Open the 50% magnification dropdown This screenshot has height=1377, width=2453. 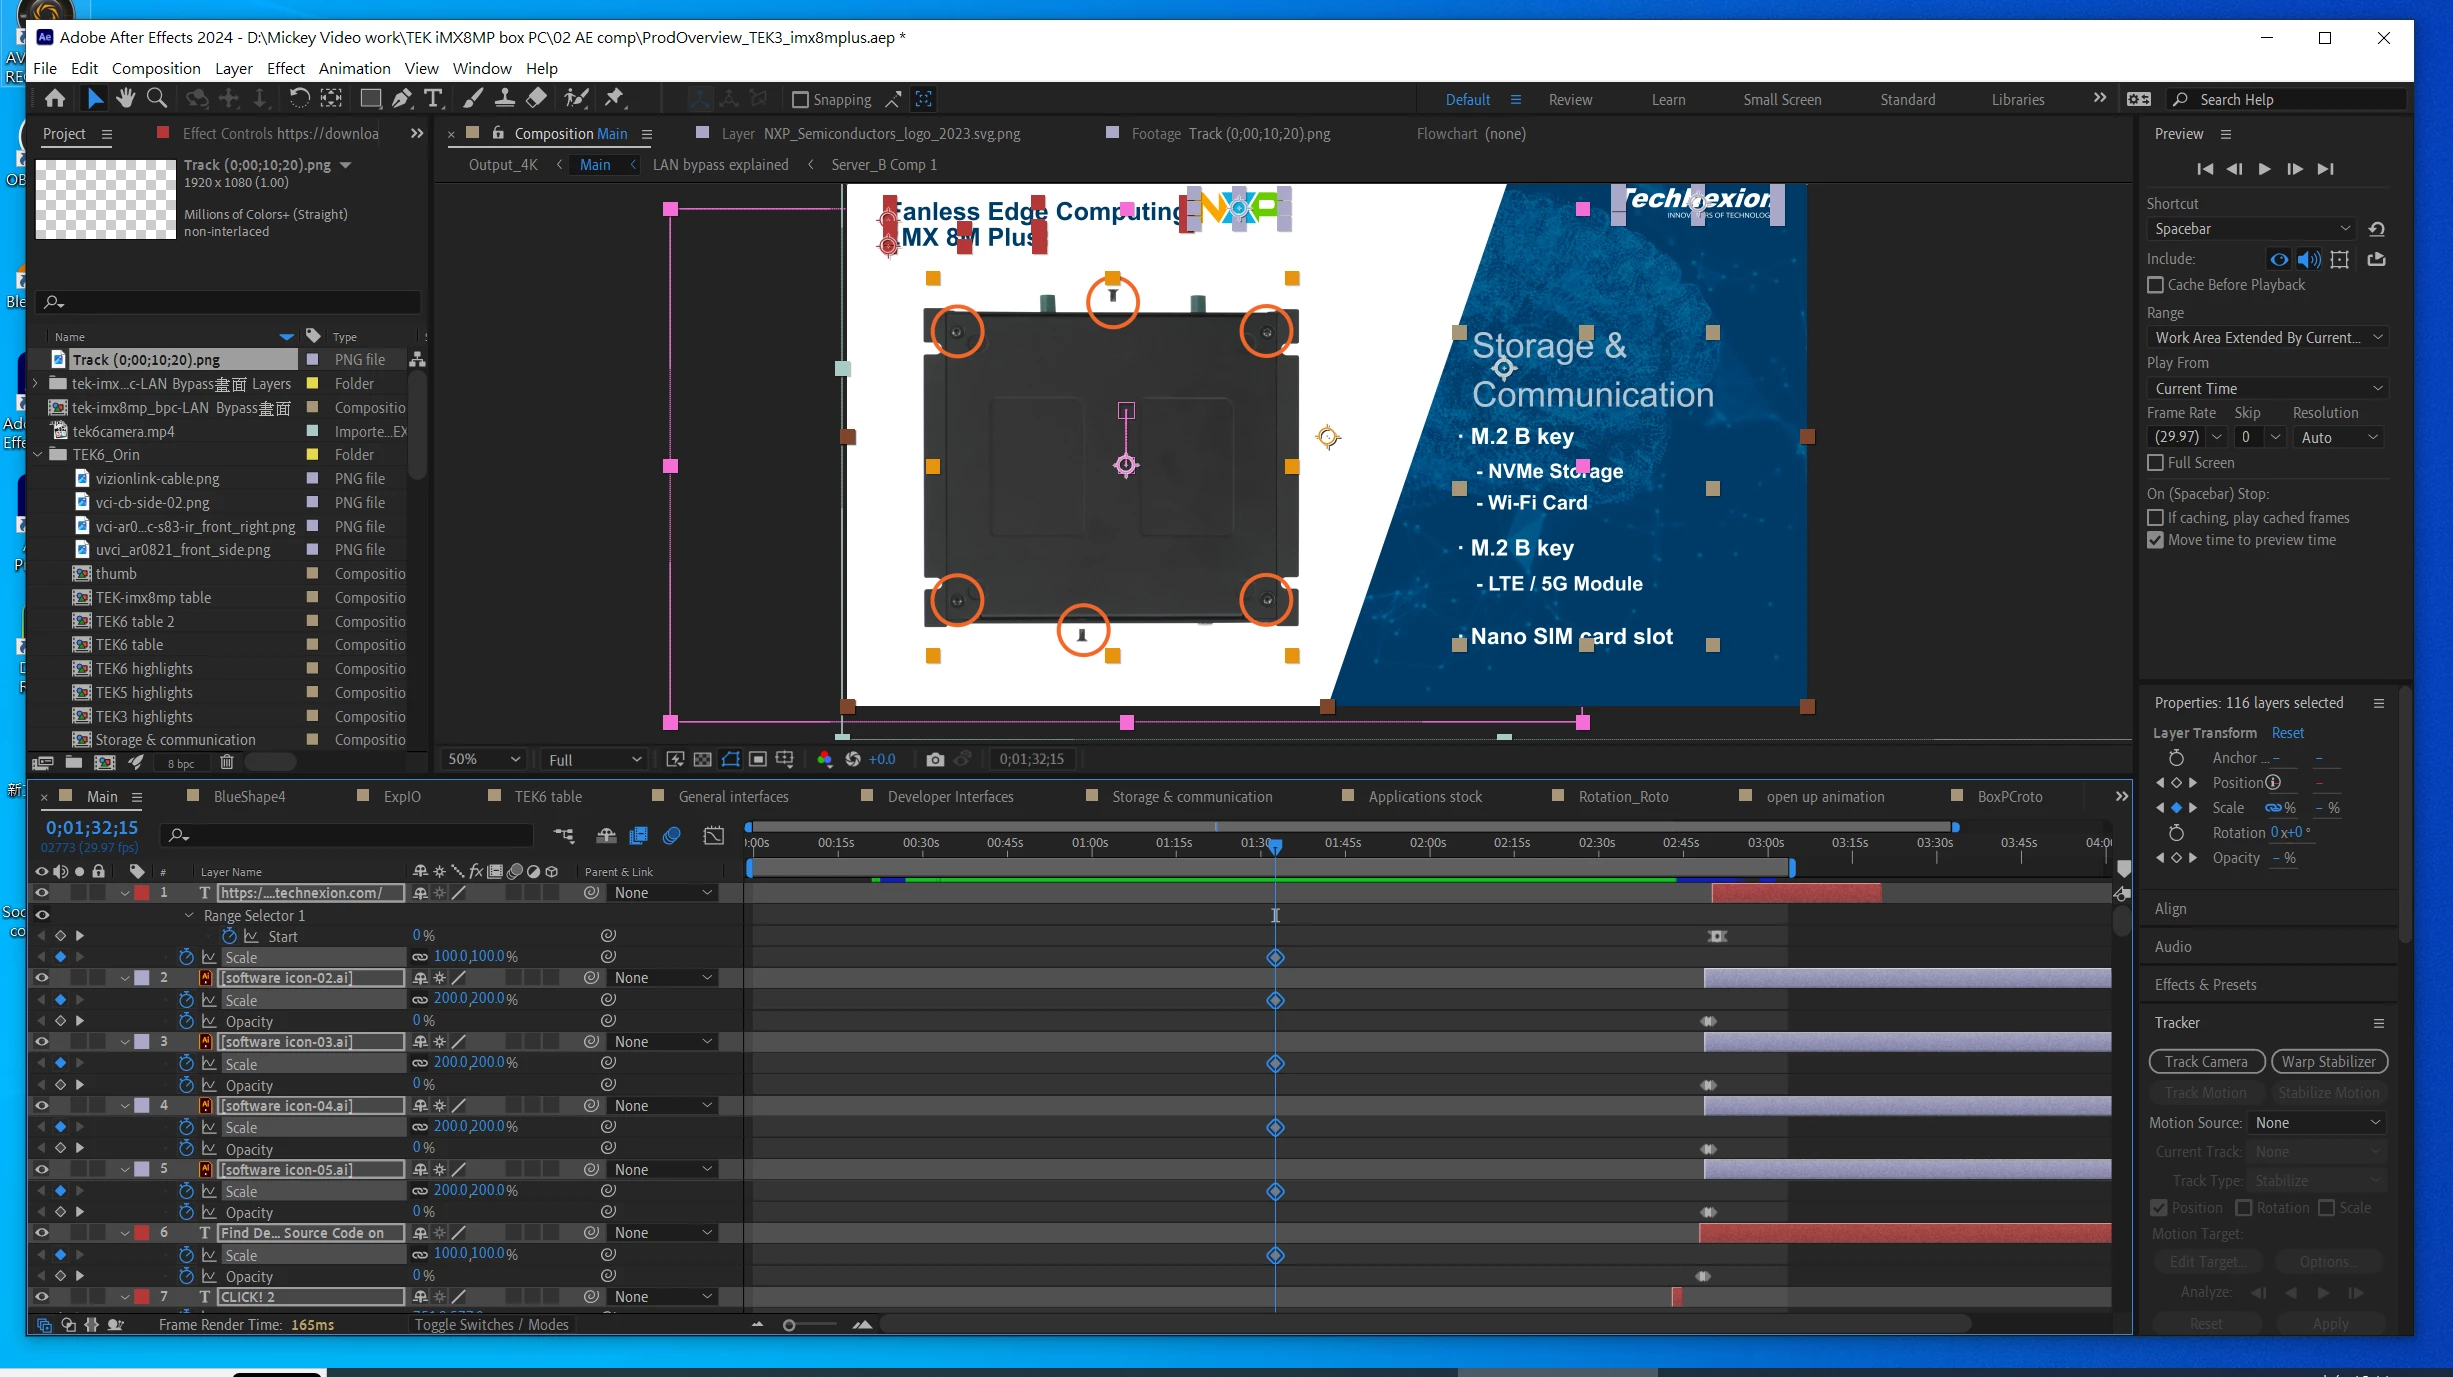pyautogui.click(x=484, y=760)
